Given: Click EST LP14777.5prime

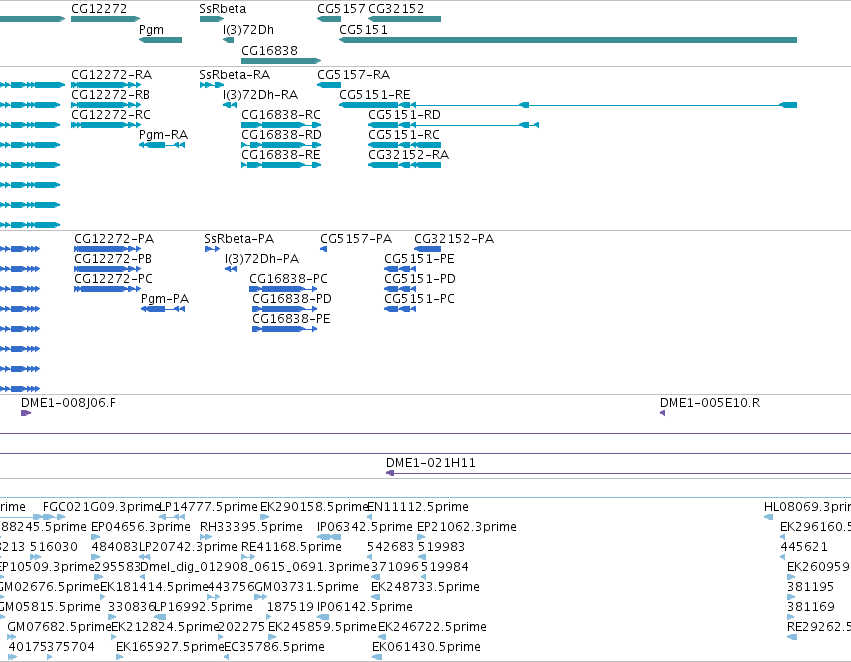Looking at the screenshot, I should tap(172, 517).
